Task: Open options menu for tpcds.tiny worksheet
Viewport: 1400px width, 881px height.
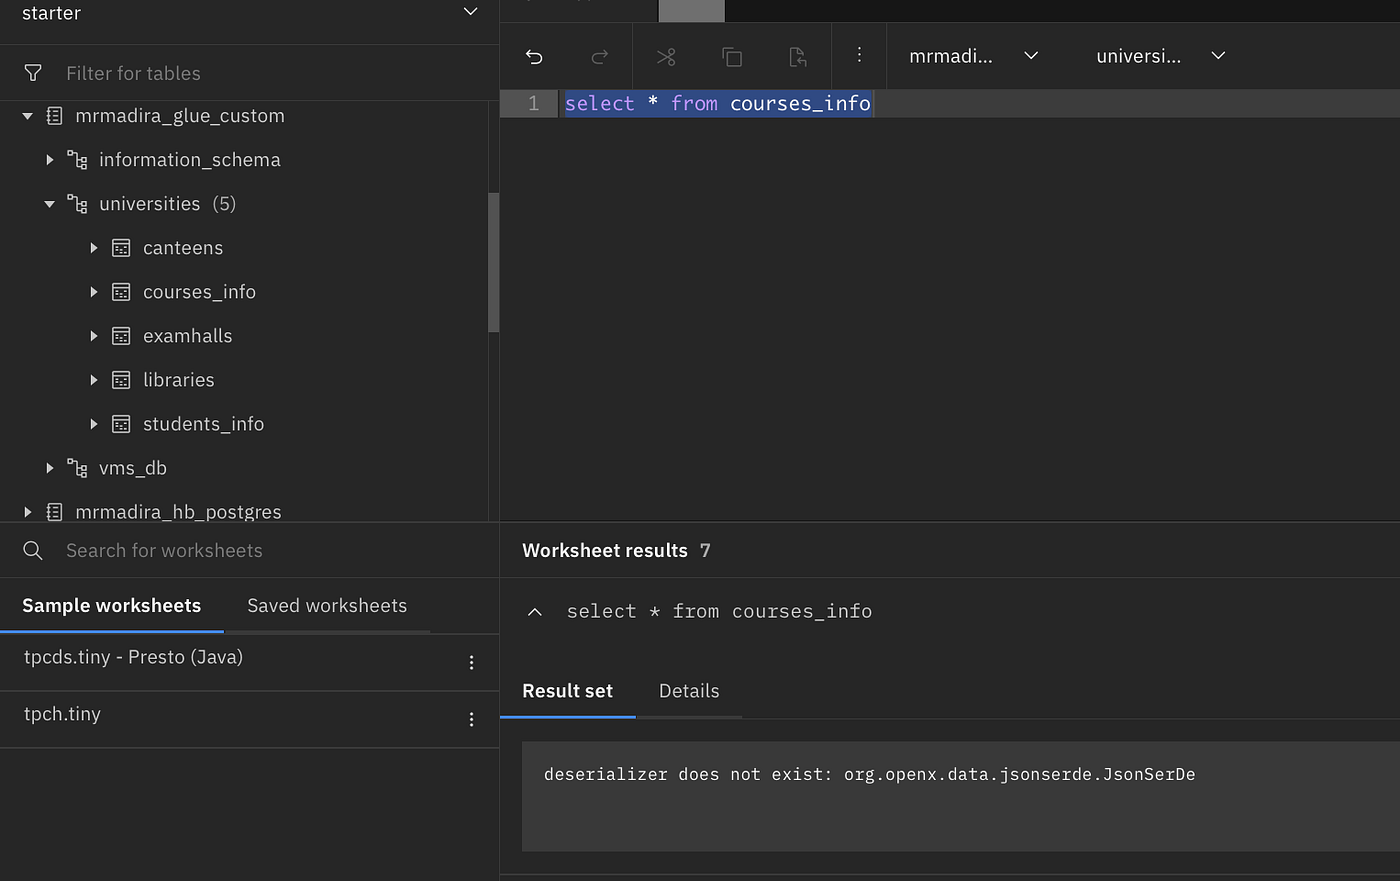Action: click(x=471, y=662)
